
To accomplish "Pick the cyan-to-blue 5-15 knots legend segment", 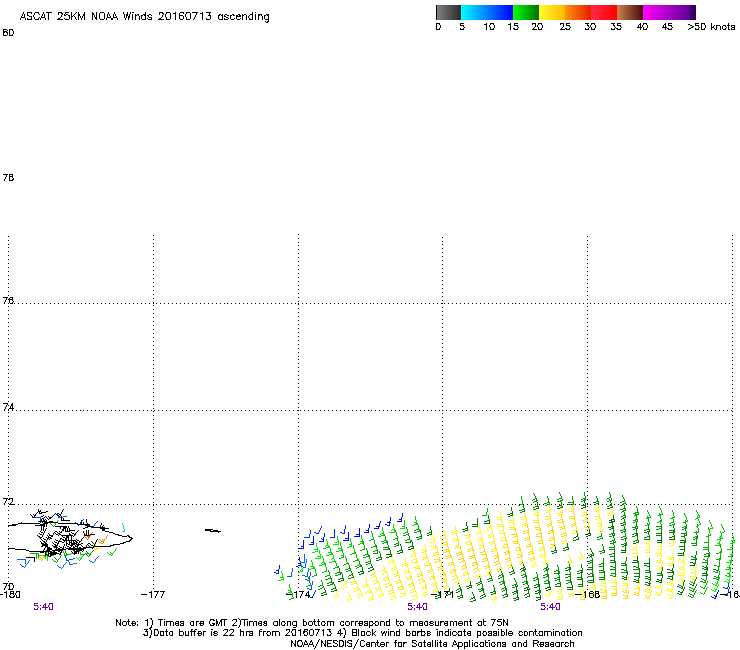I will click(x=487, y=12).
